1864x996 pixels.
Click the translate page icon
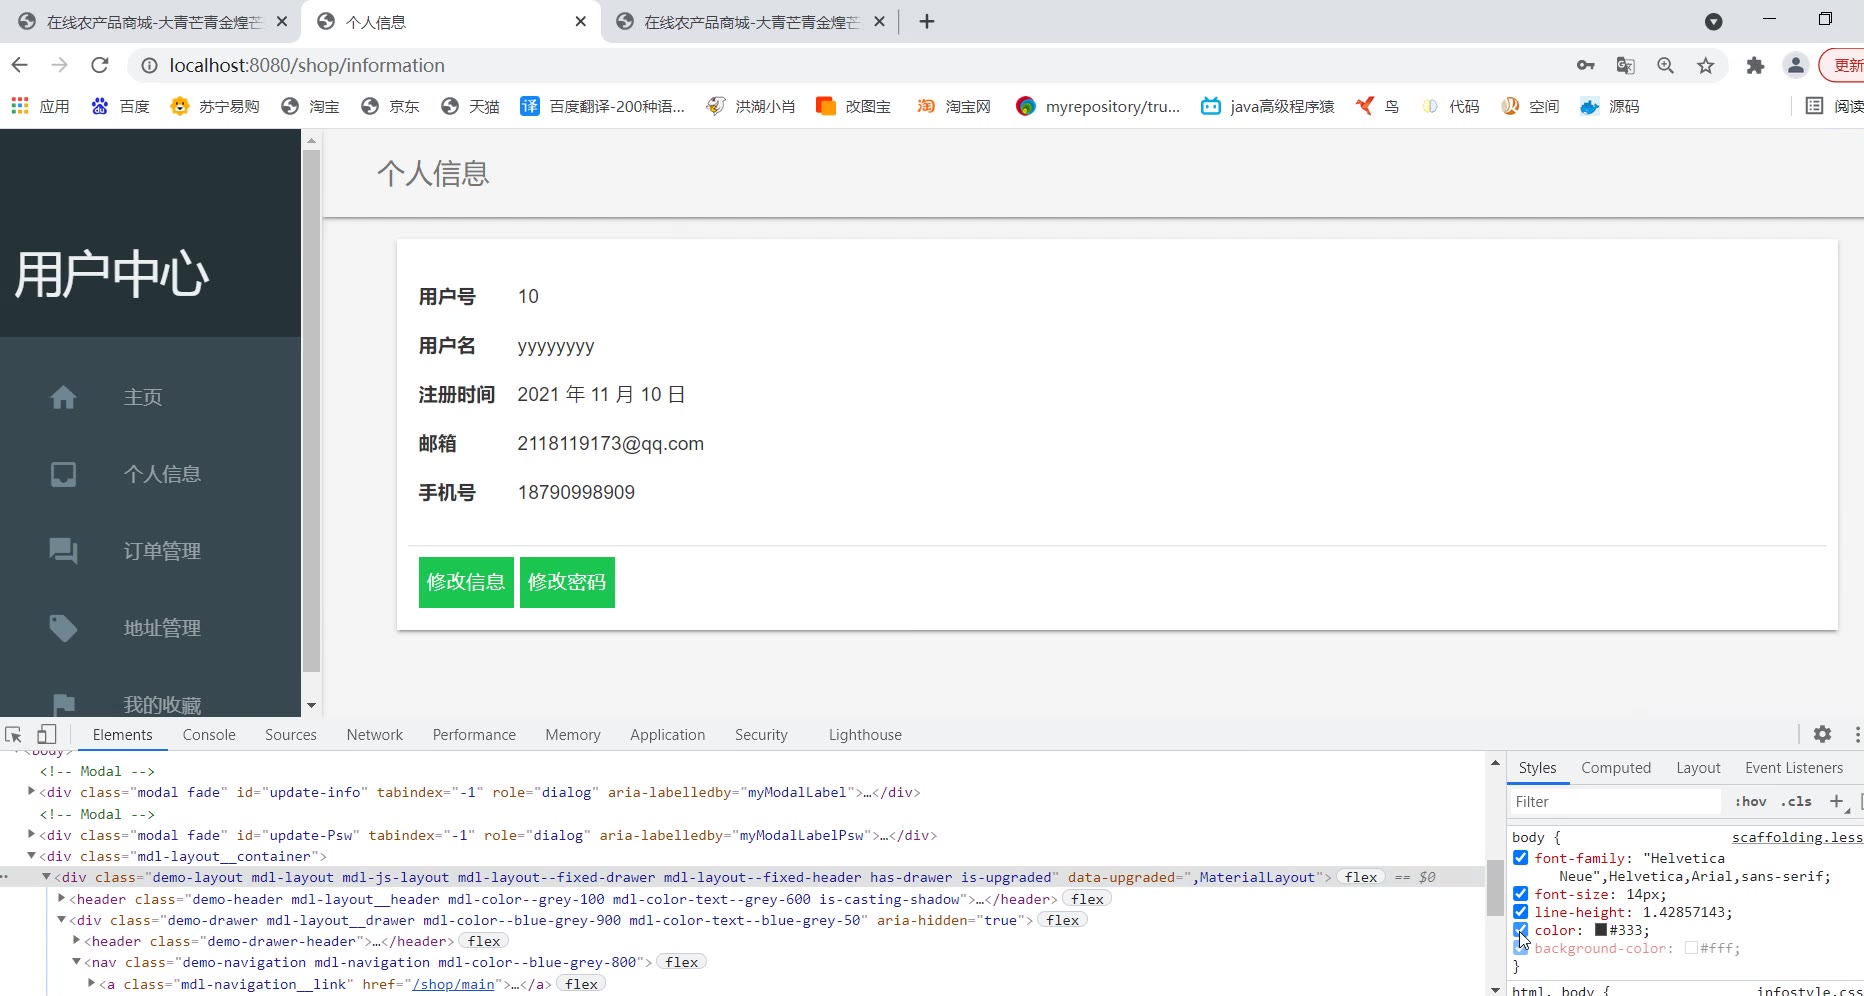1626,65
